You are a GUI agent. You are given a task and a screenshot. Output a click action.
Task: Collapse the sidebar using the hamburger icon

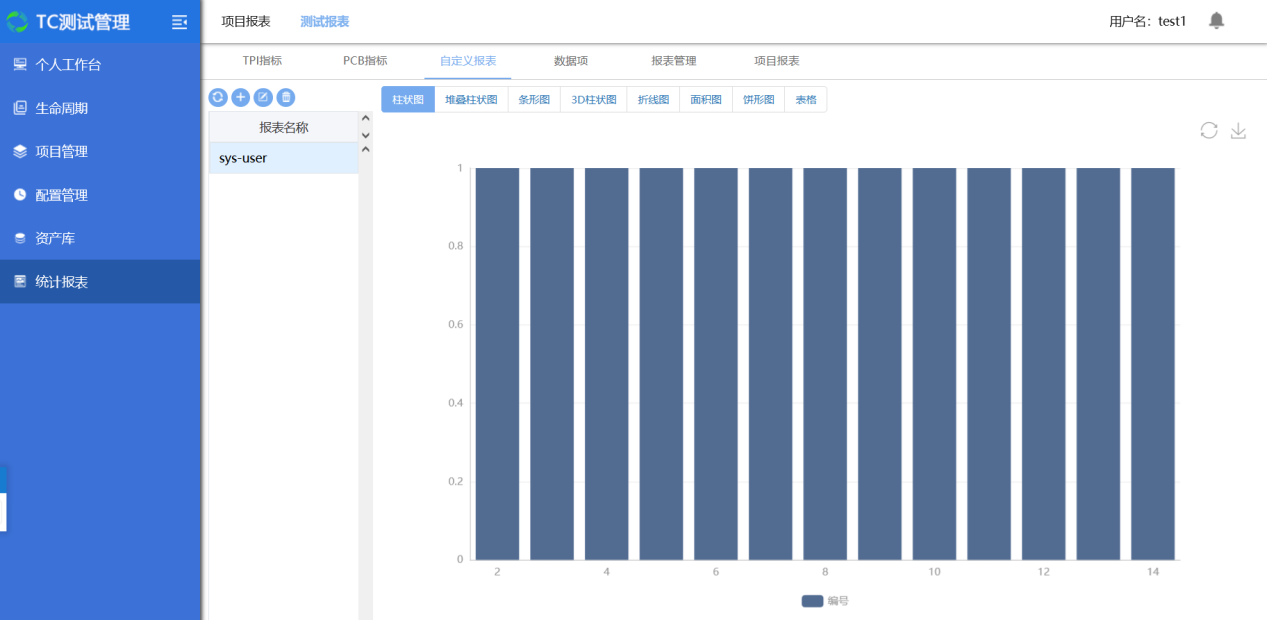180,22
